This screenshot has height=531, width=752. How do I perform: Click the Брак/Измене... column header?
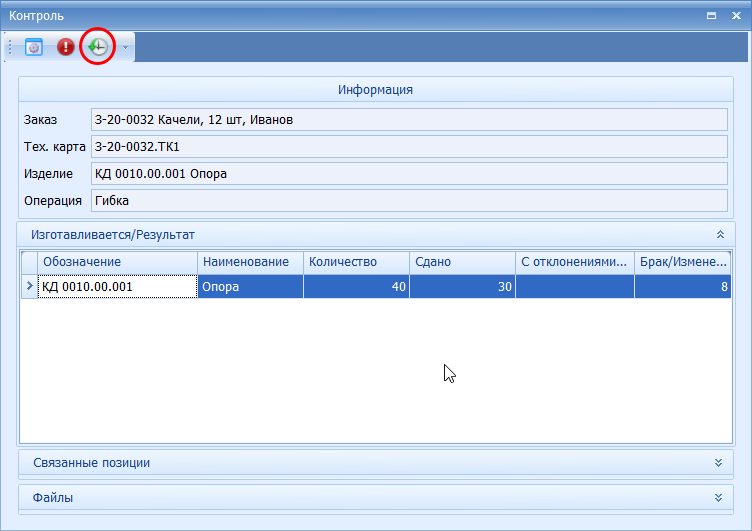pyautogui.click(x=682, y=262)
